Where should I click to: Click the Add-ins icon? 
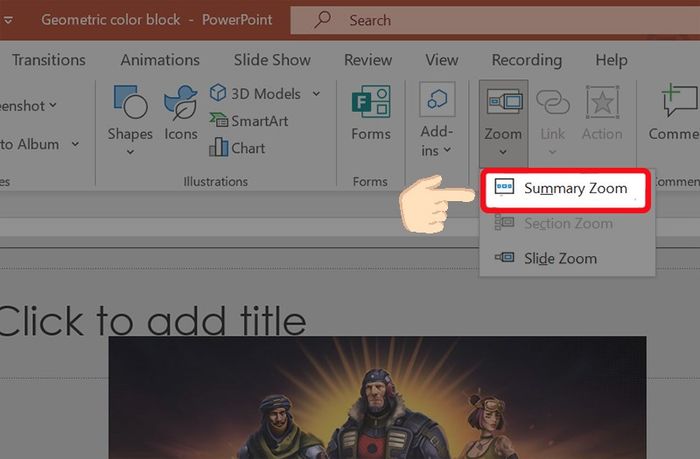(x=437, y=99)
